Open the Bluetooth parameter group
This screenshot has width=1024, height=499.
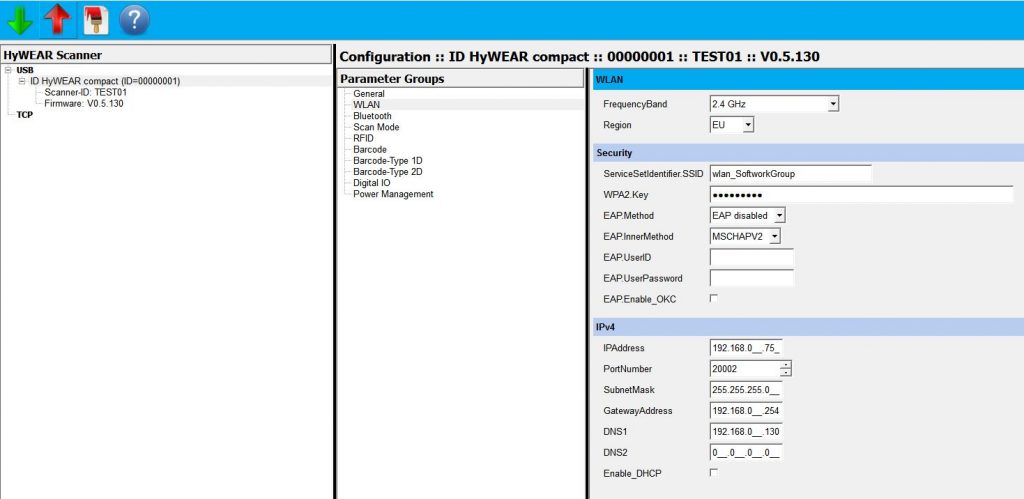(x=372, y=116)
